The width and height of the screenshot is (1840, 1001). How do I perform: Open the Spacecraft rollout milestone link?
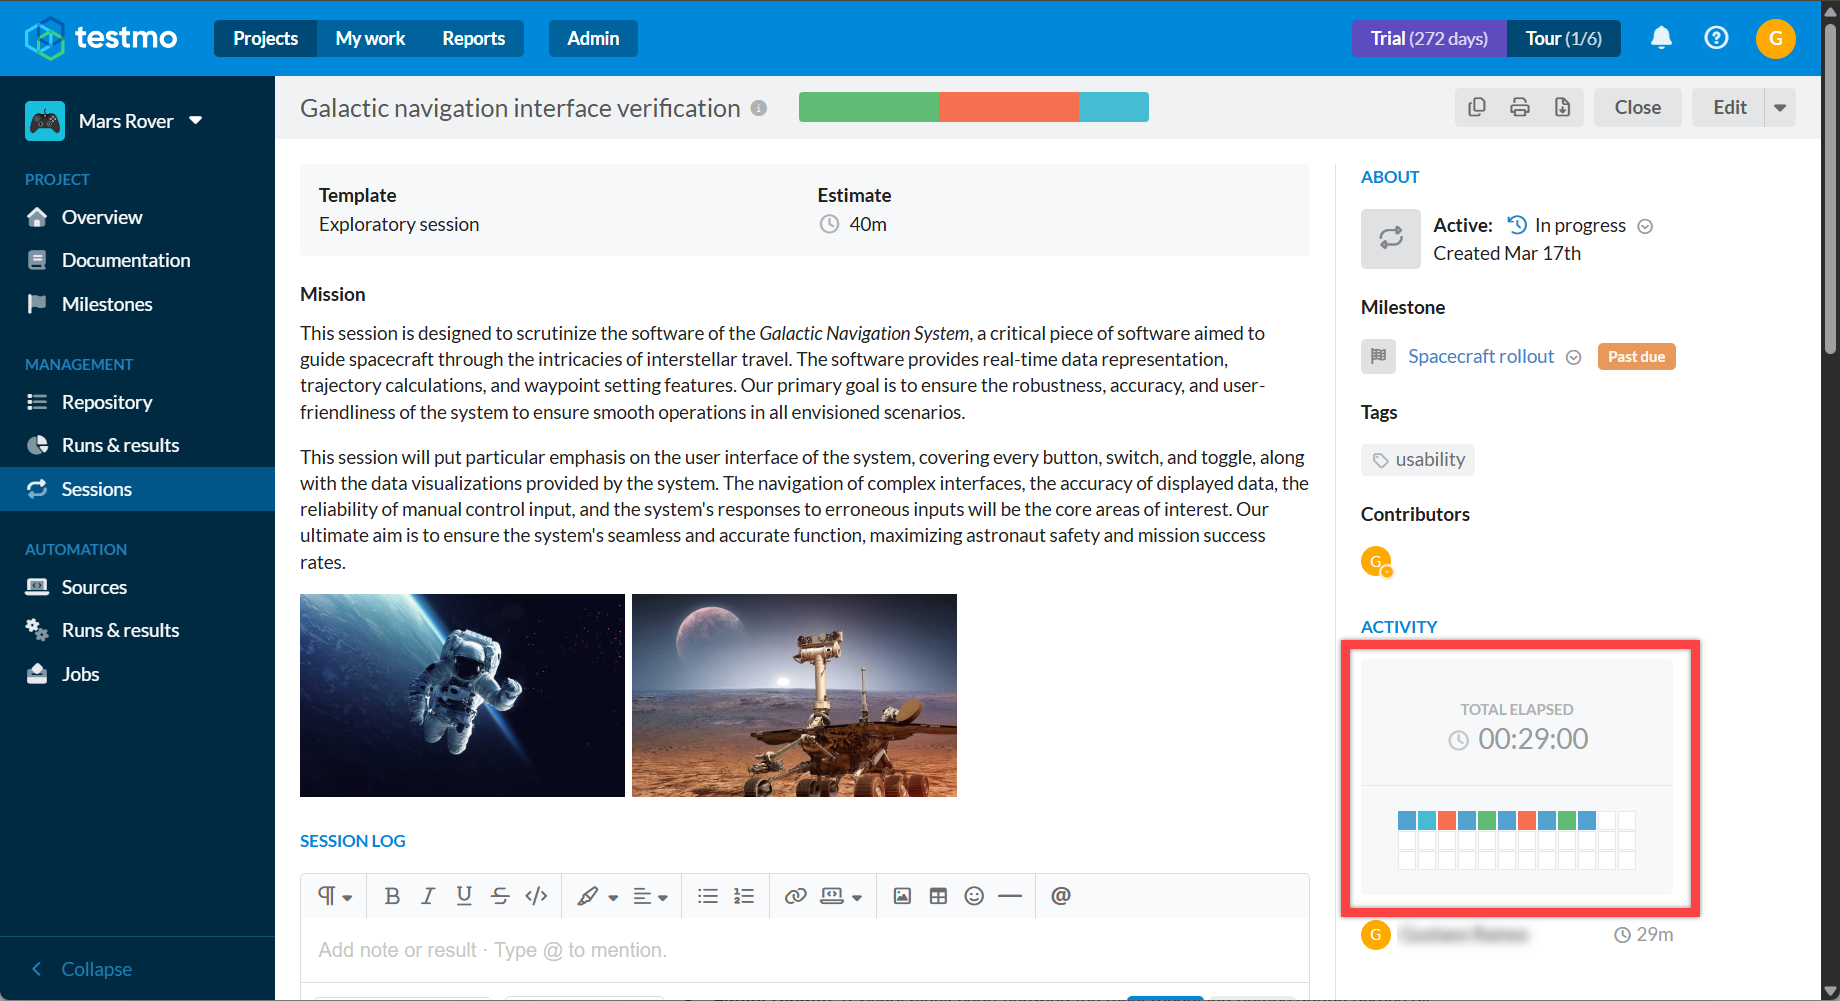pos(1481,356)
